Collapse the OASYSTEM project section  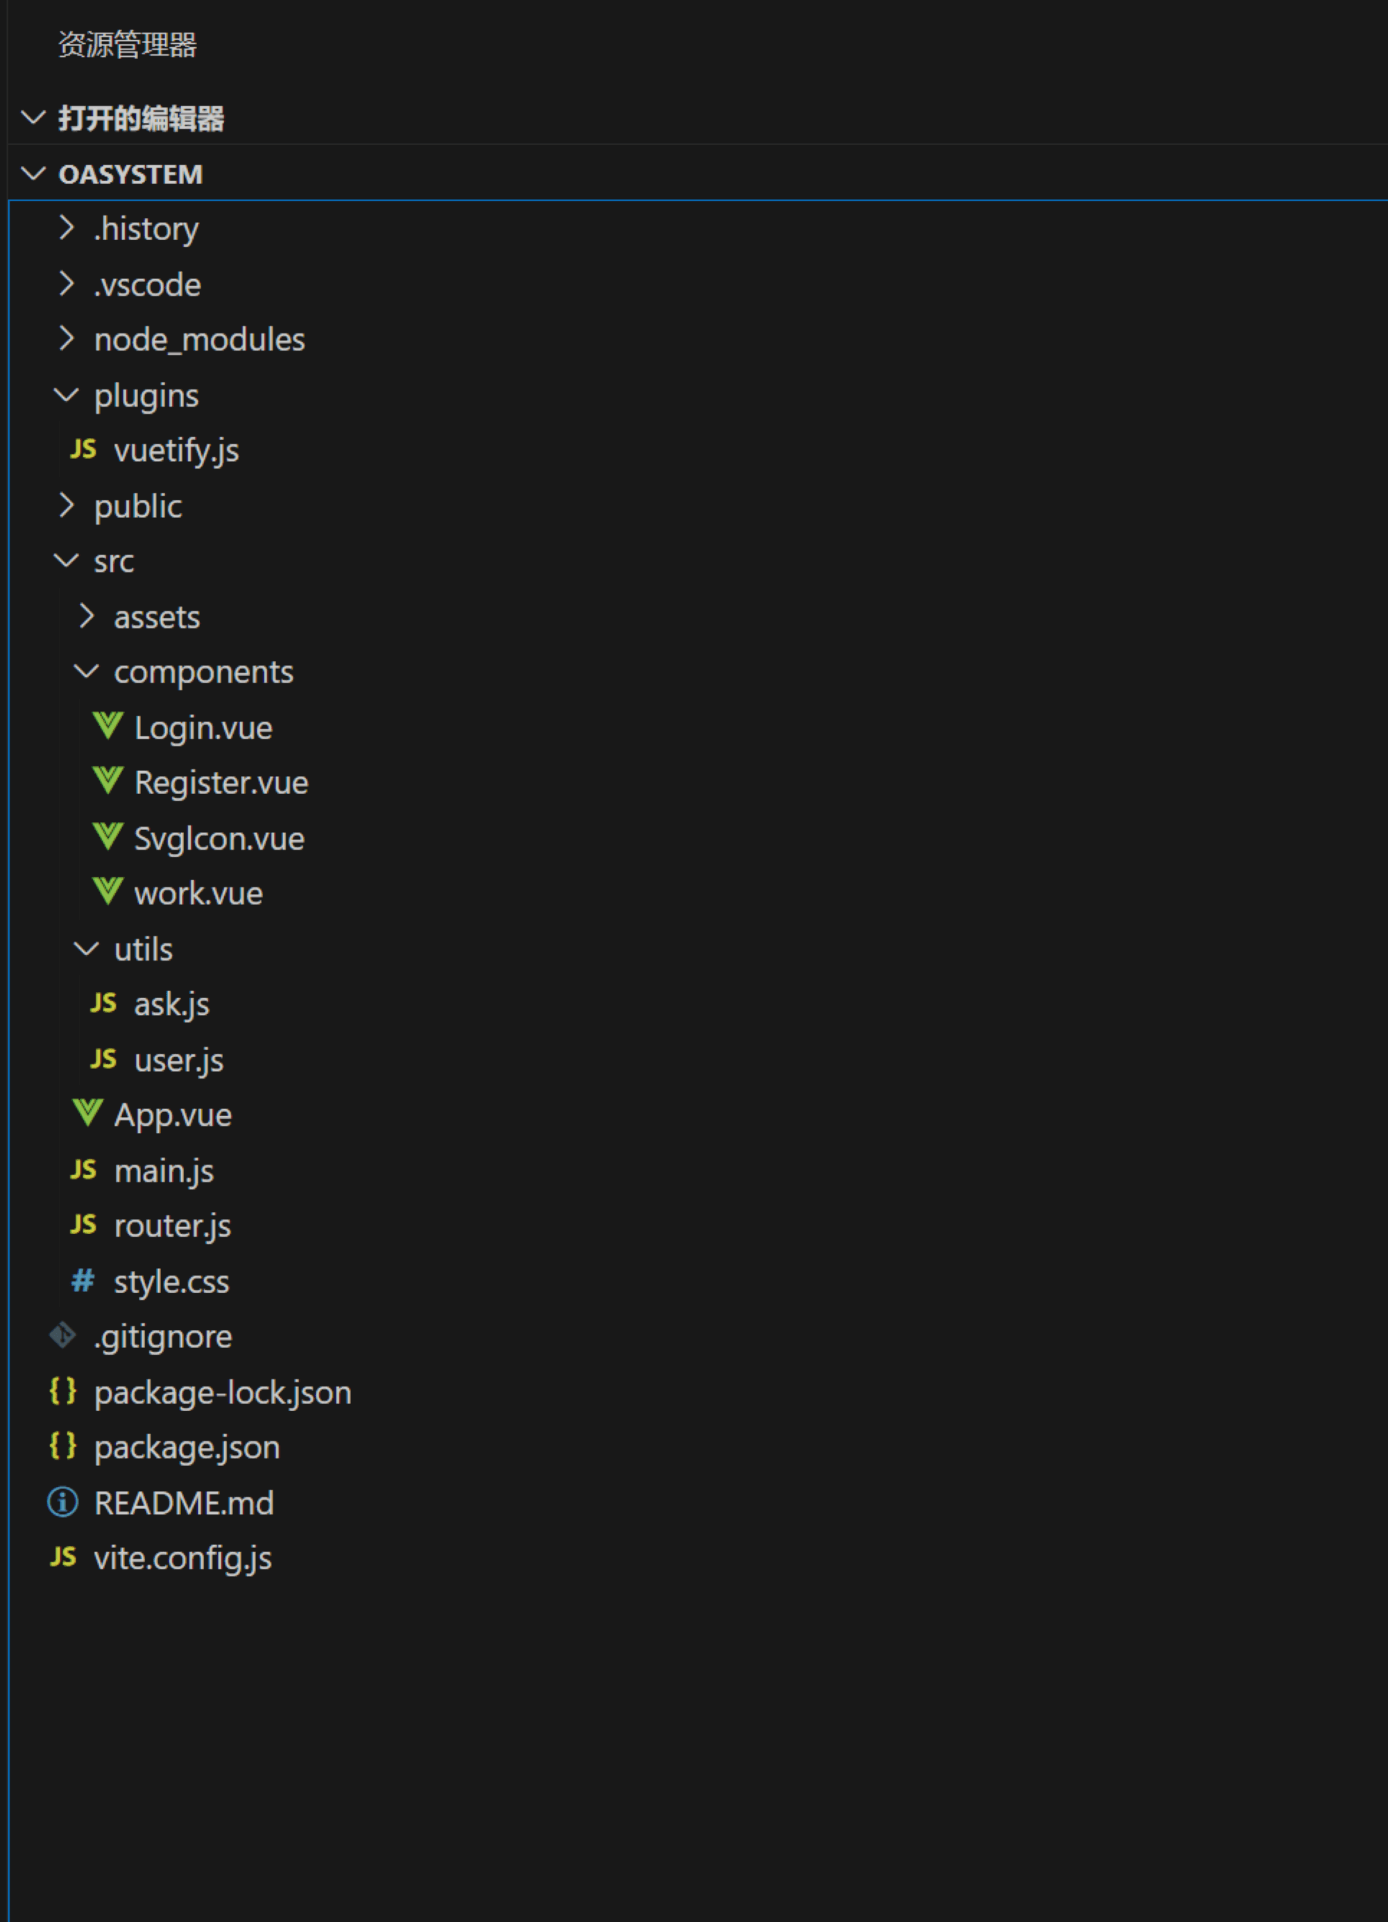coord(33,174)
